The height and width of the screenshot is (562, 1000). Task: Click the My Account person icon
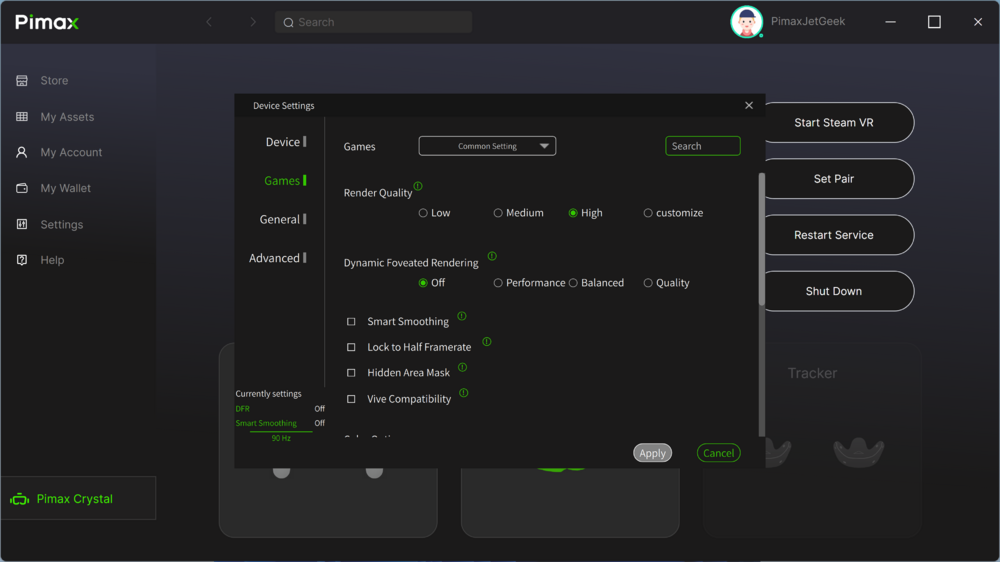click(x=22, y=152)
